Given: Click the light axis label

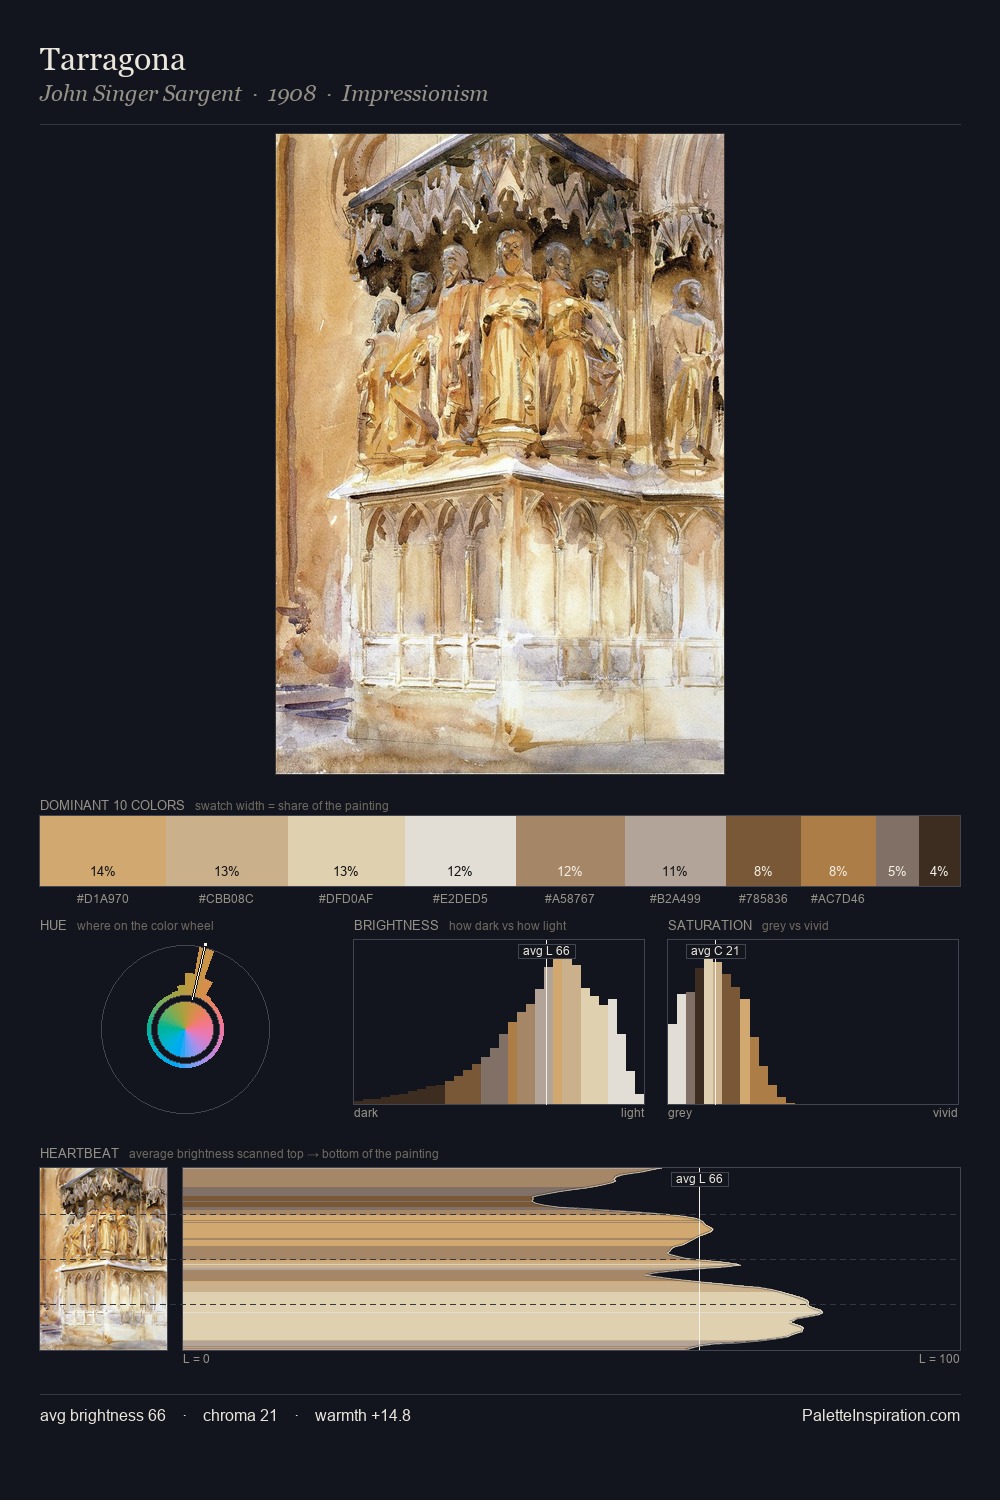Looking at the screenshot, I should coord(633,1113).
